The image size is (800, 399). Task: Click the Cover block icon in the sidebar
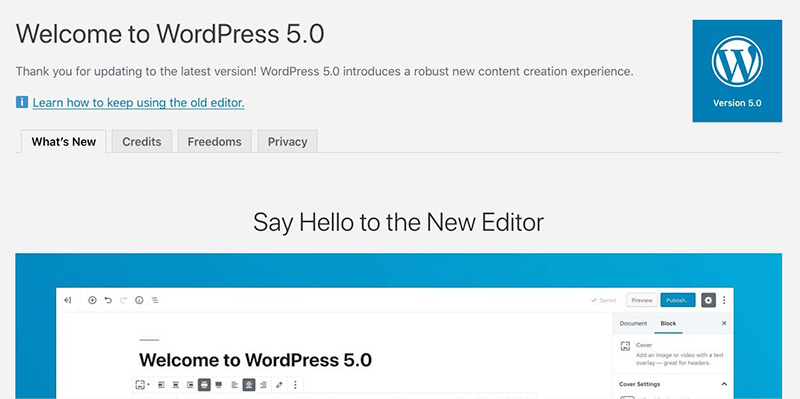click(x=625, y=346)
